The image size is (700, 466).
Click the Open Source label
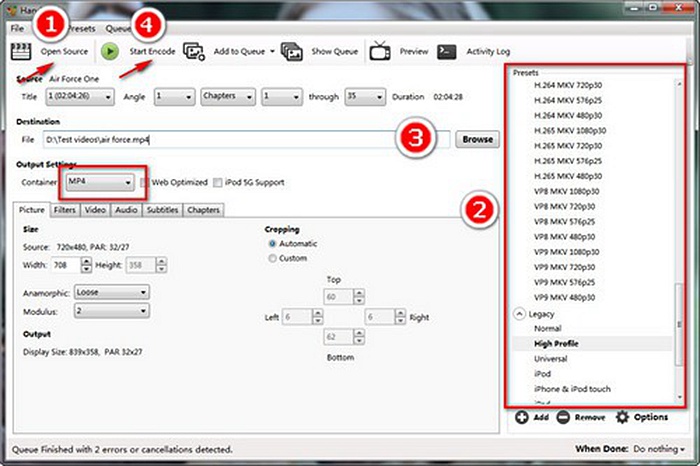(64, 51)
